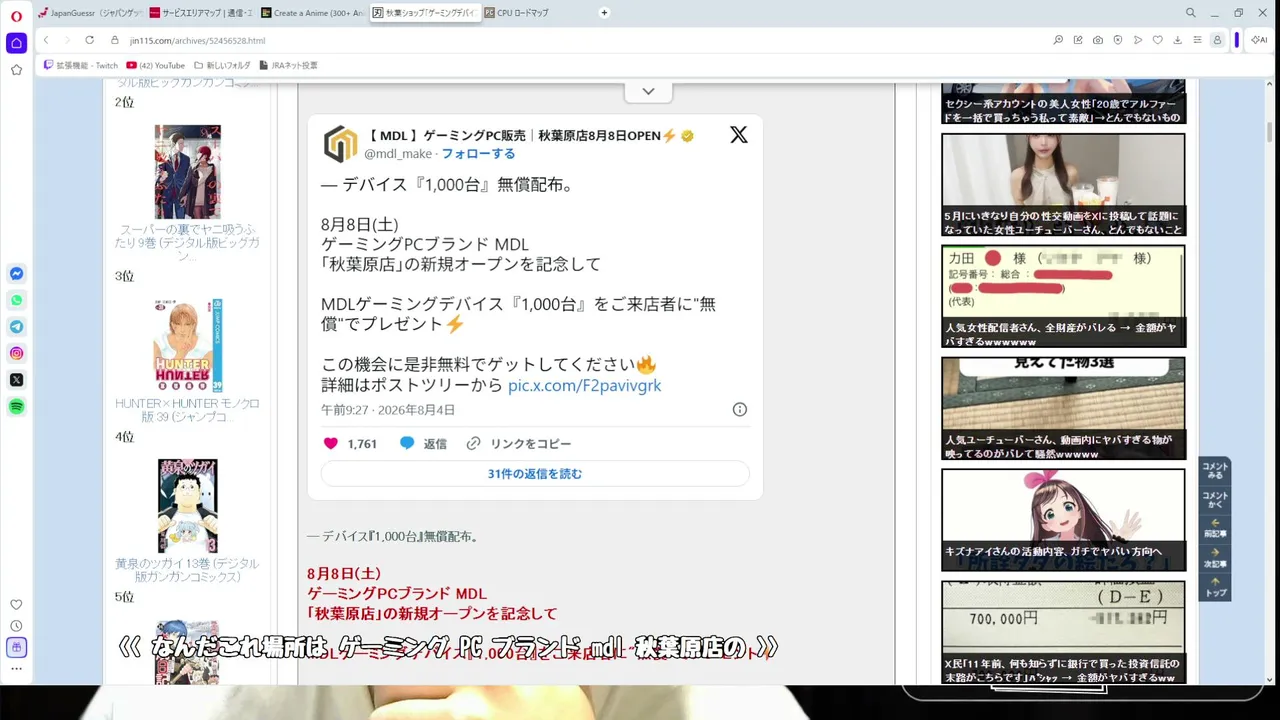
Task: Open the easy setup sliders icon
Action: [1197, 40]
